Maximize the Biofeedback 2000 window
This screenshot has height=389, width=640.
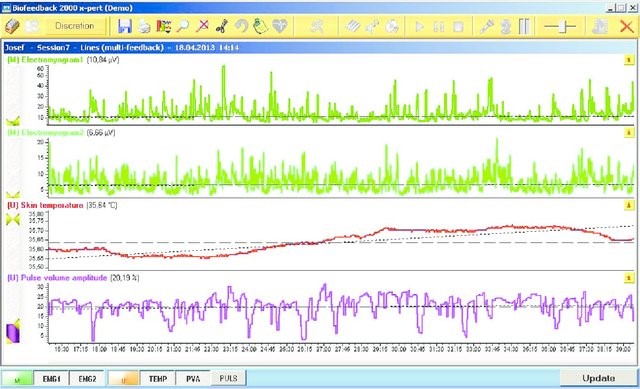(x=621, y=7)
